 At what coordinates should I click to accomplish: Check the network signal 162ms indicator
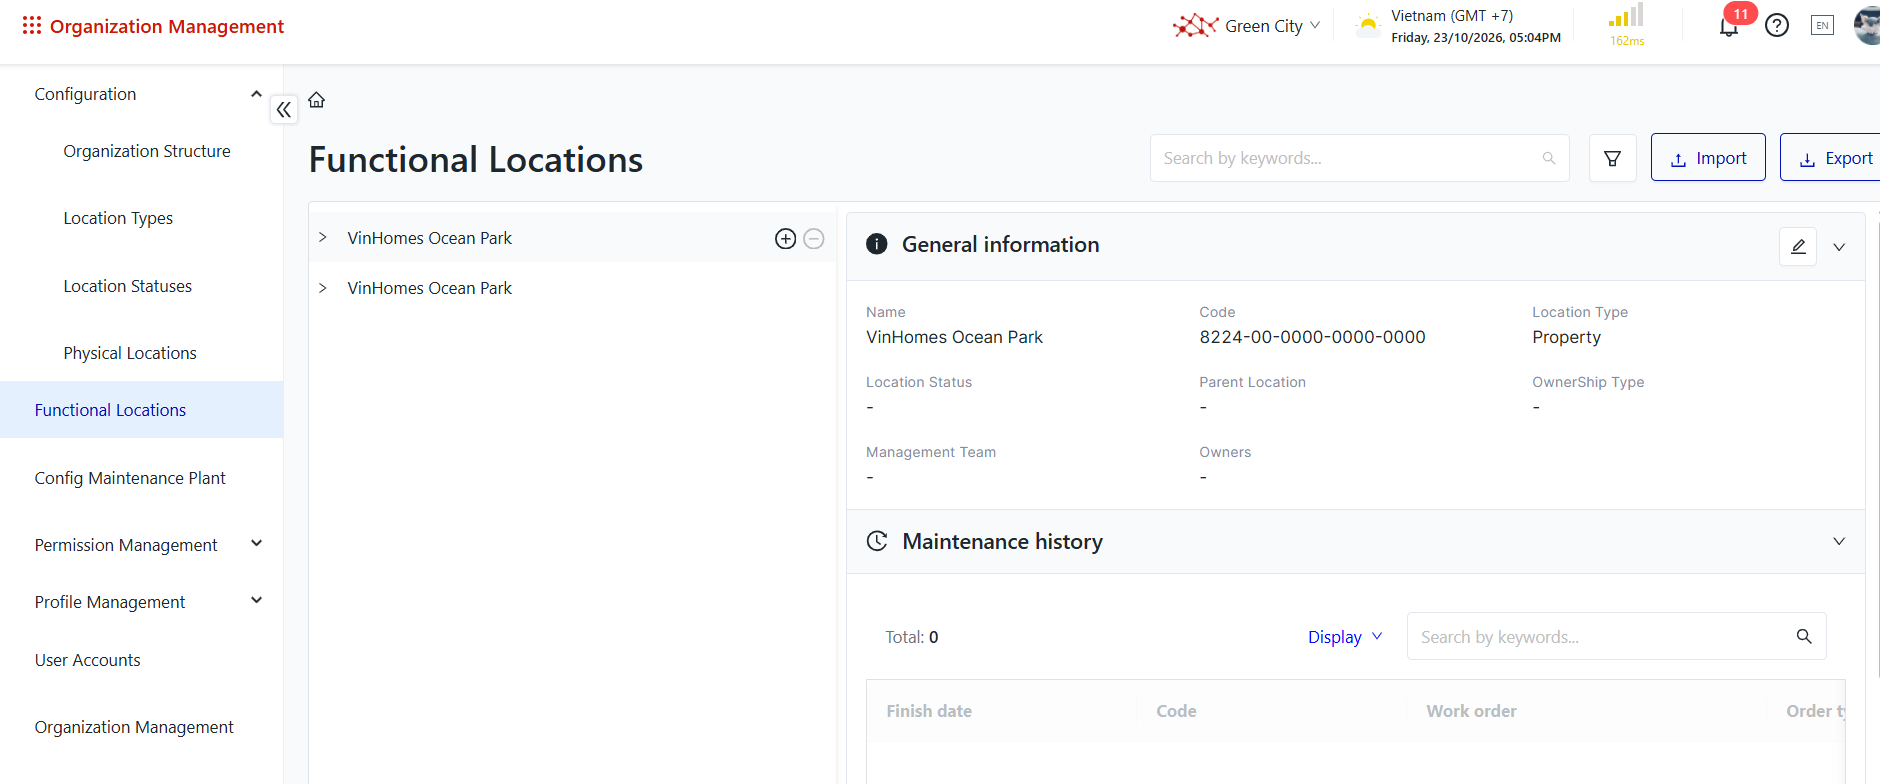[x=1627, y=26]
